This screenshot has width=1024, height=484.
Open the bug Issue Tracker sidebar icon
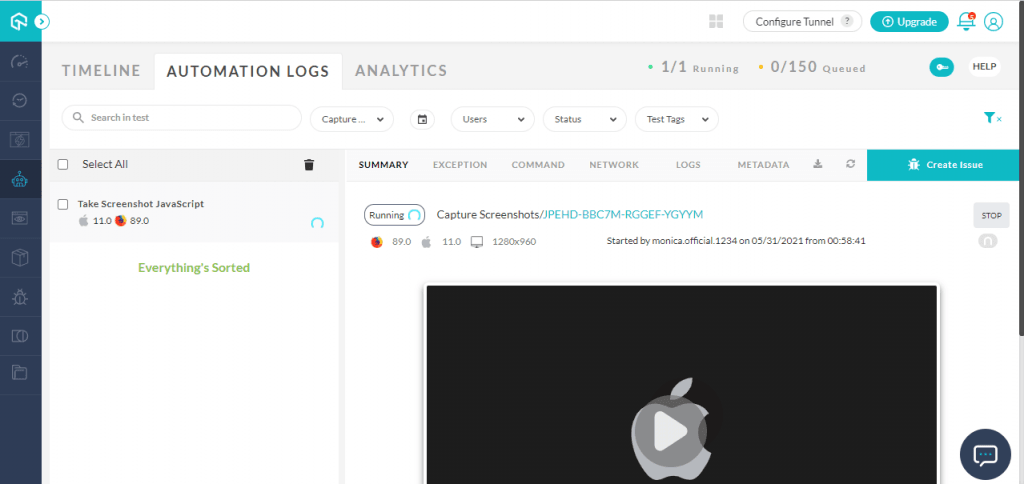tap(20, 297)
